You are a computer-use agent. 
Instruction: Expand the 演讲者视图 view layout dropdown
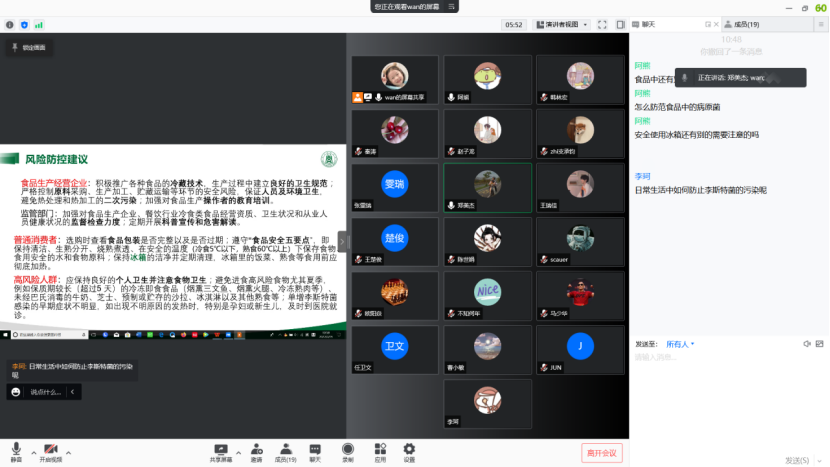click(x=561, y=24)
